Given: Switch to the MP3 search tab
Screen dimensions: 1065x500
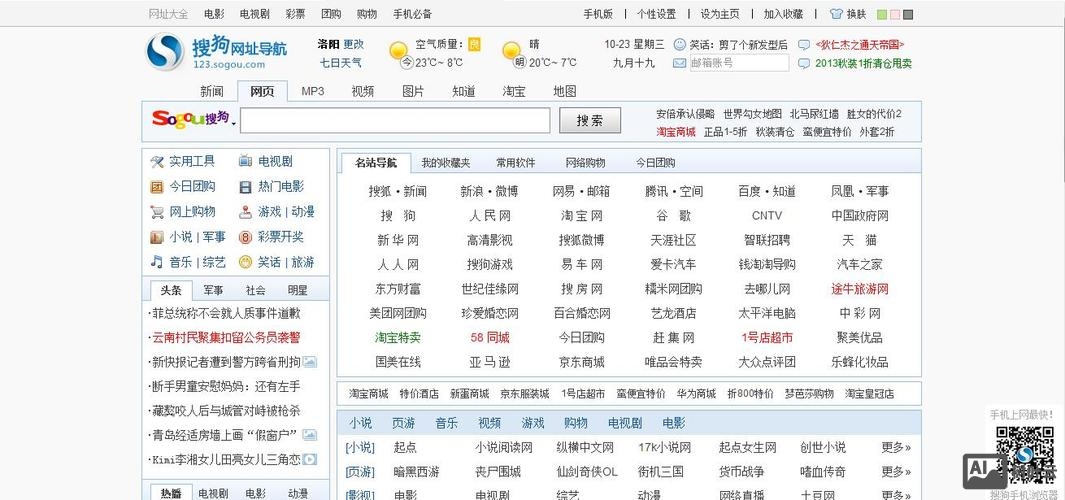Looking at the screenshot, I should [313, 91].
